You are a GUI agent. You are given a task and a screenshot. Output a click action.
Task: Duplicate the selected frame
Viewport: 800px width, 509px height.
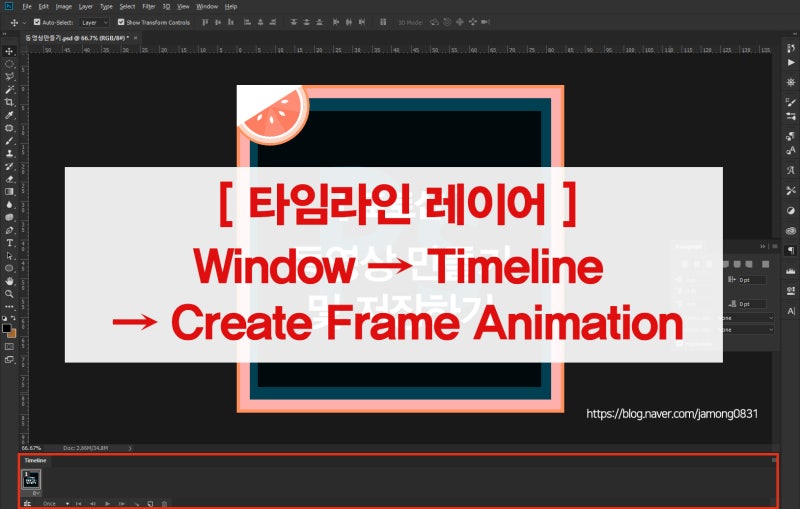[x=151, y=503]
